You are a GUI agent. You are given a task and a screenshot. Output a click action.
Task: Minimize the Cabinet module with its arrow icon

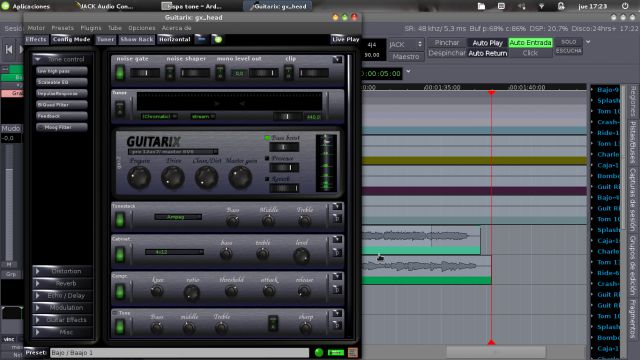(337, 240)
